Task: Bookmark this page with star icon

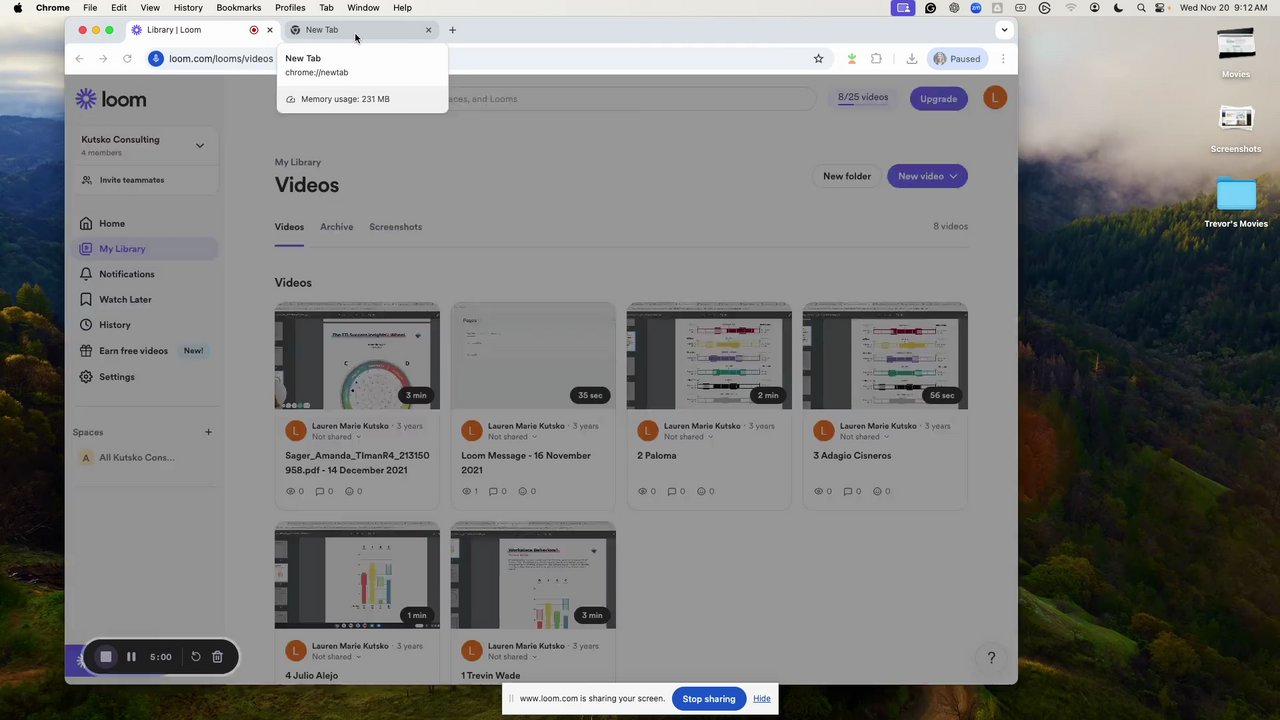Action: click(818, 59)
